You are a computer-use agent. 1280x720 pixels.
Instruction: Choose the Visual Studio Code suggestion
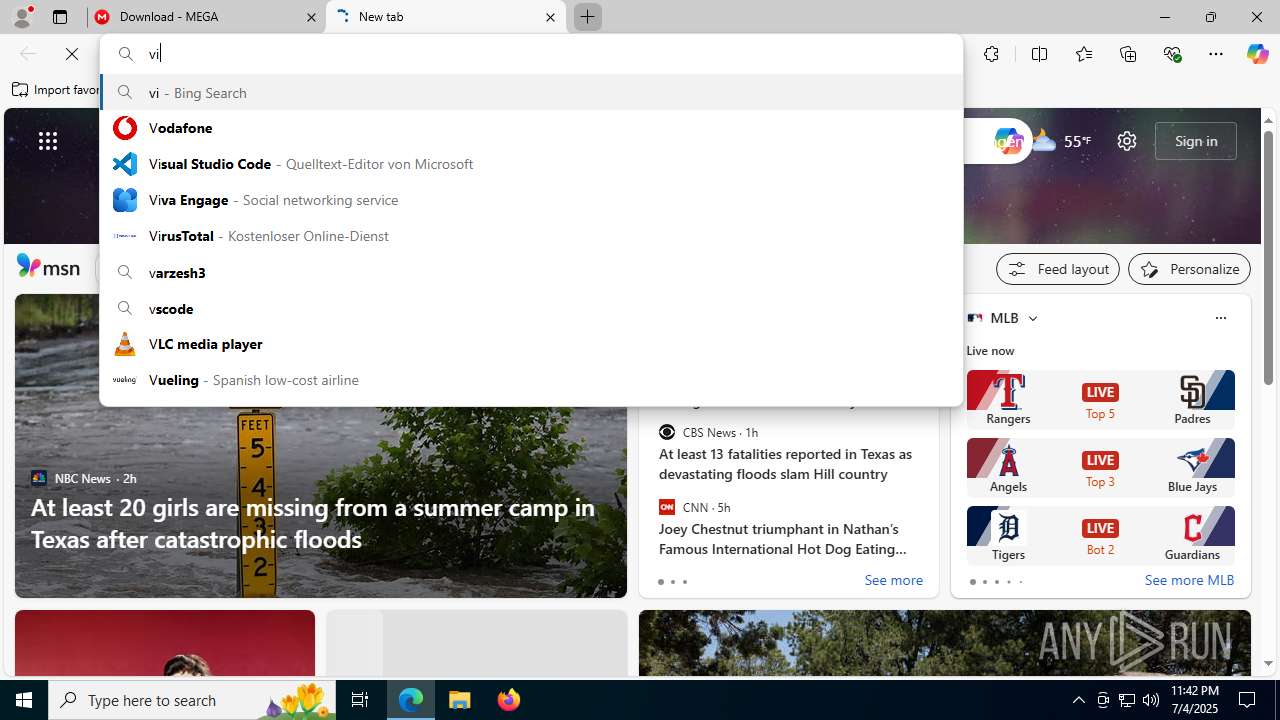coord(531,164)
